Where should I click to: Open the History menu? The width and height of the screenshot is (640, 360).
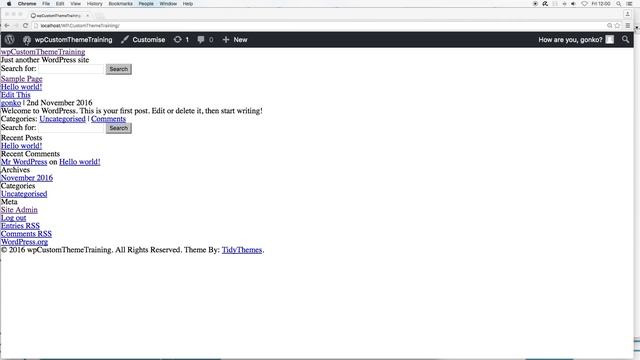[x=95, y=4]
